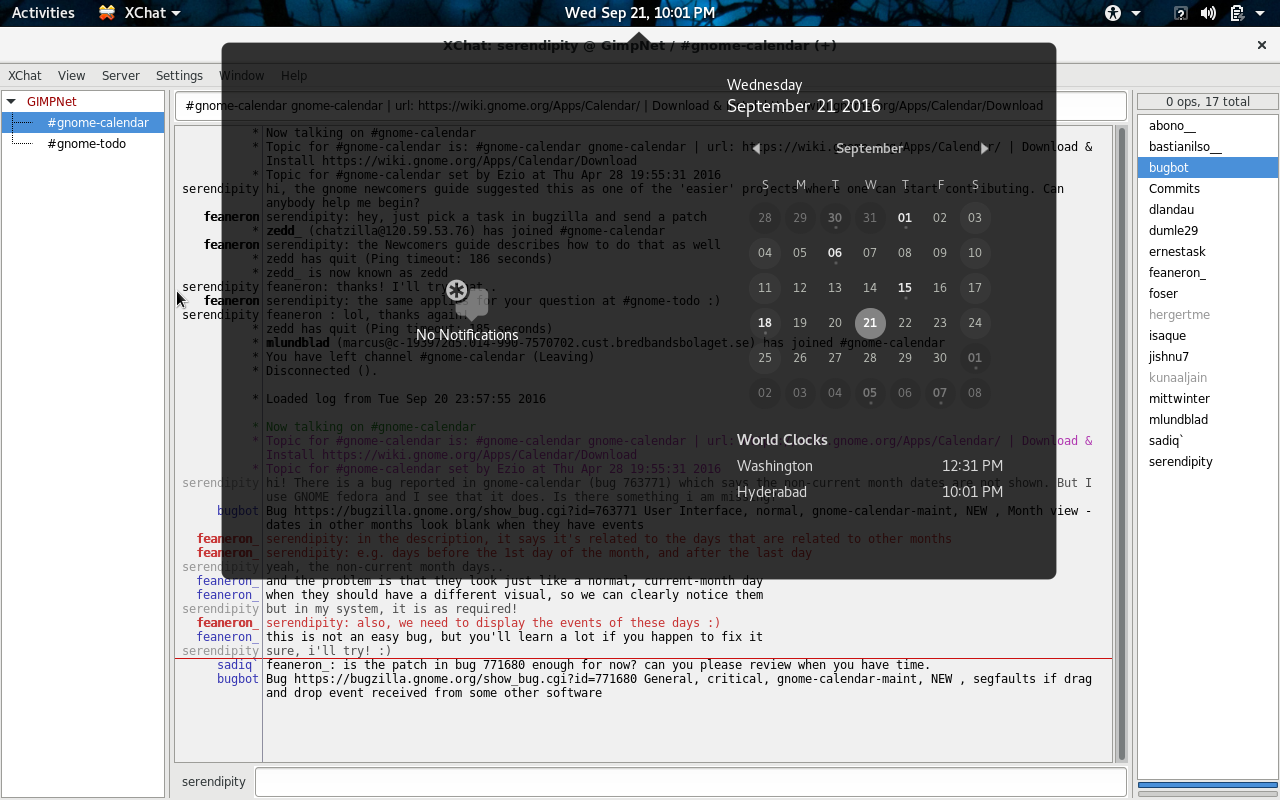
Task: Go to previous month in calendar popup
Action: (x=756, y=148)
